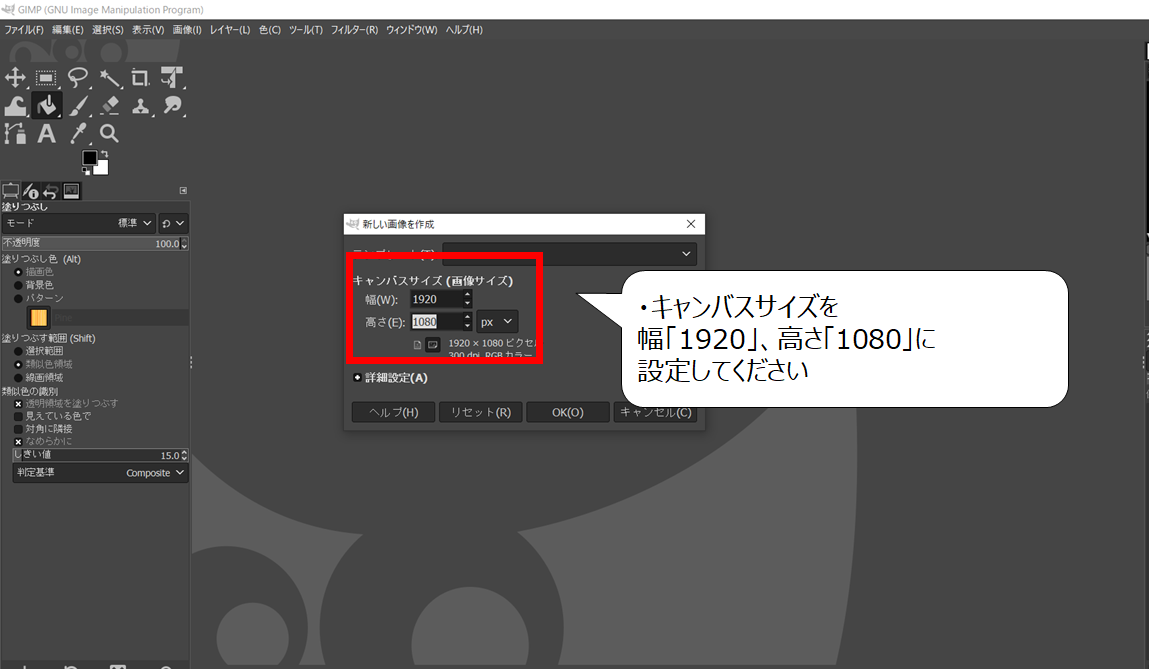Open 判定基準 Composite dropdown
Image resolution: width=1149 pixels, height=669 pixels.
(x=100, y=473)
